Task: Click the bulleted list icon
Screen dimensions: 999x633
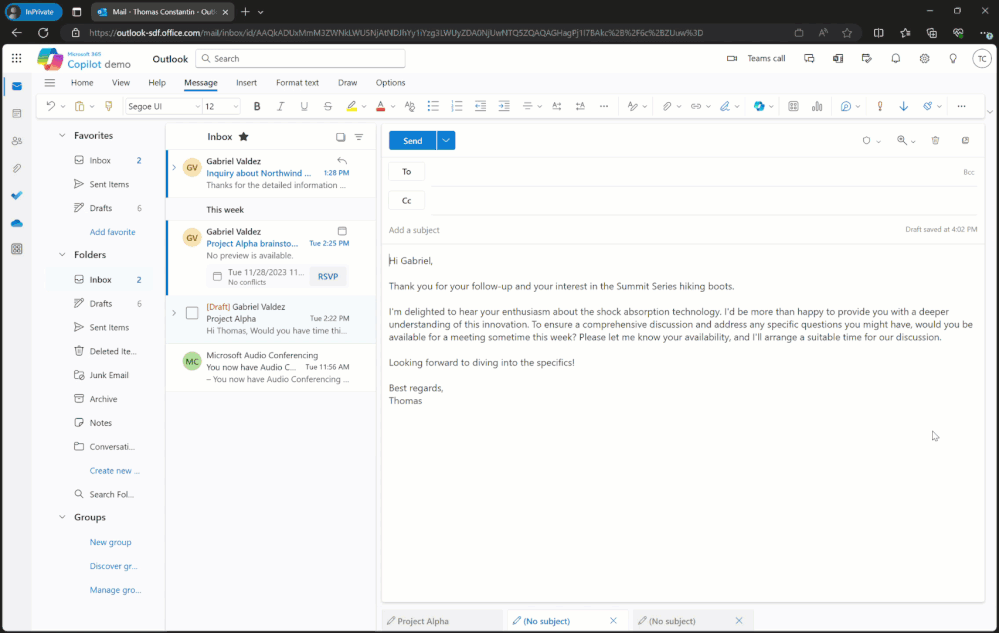Action: (x=433, y=106)
